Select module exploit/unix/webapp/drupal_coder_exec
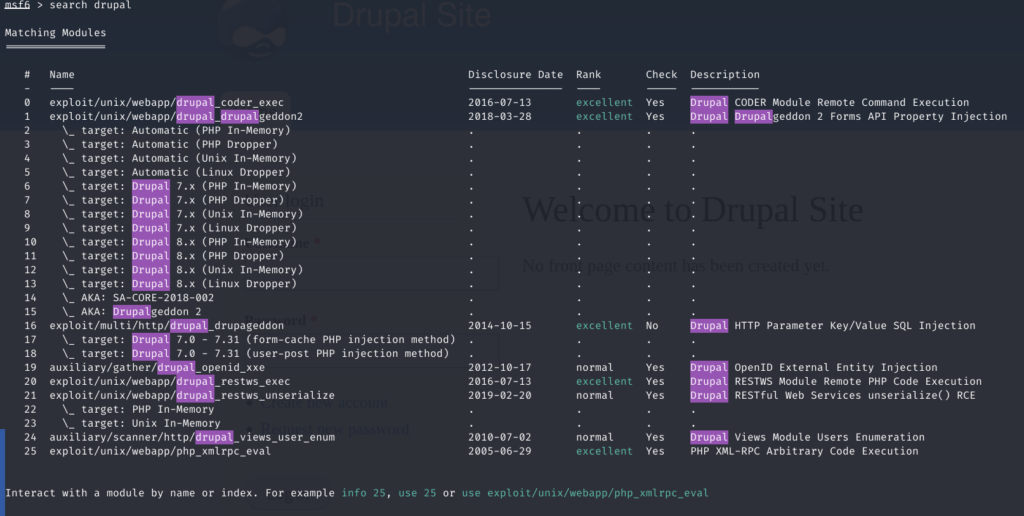Viewport: 1024px width, 516px height. tap(167, 103)
